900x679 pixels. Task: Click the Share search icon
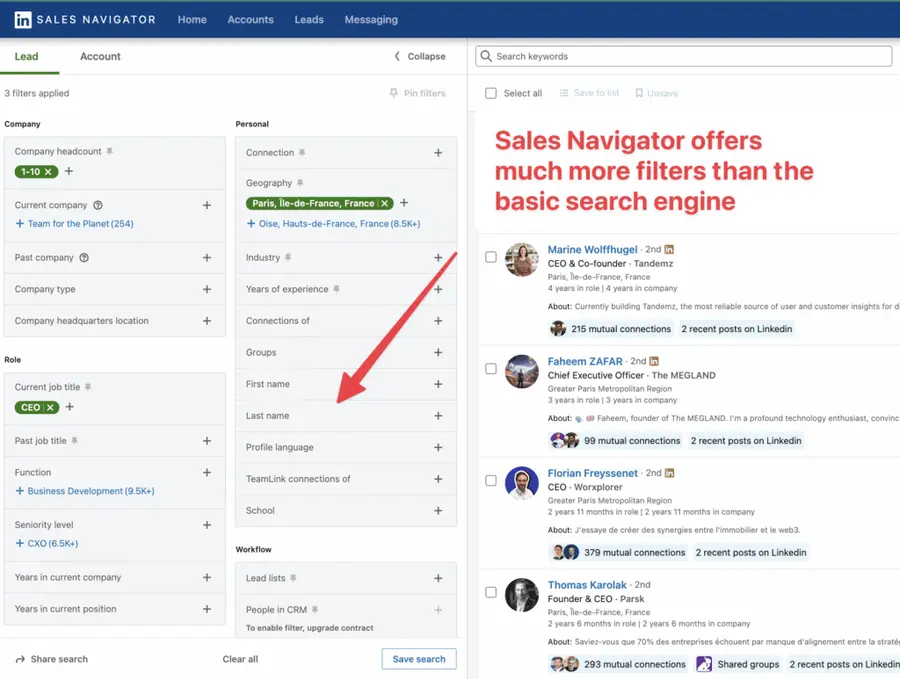coord(22,658)
